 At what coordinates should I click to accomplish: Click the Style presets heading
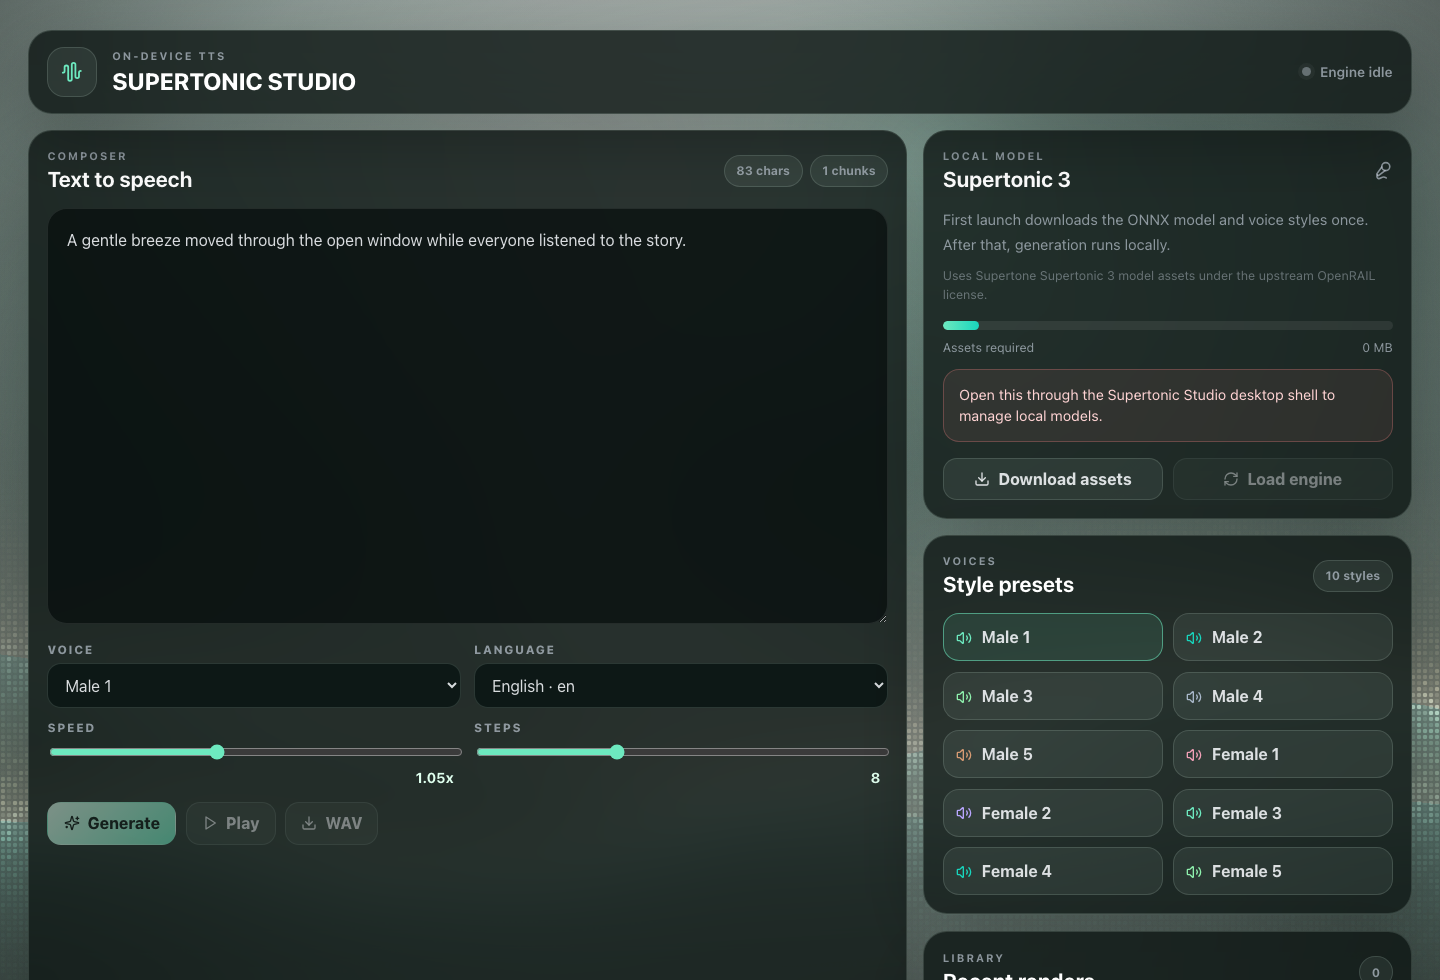(x=1008, y=585)
